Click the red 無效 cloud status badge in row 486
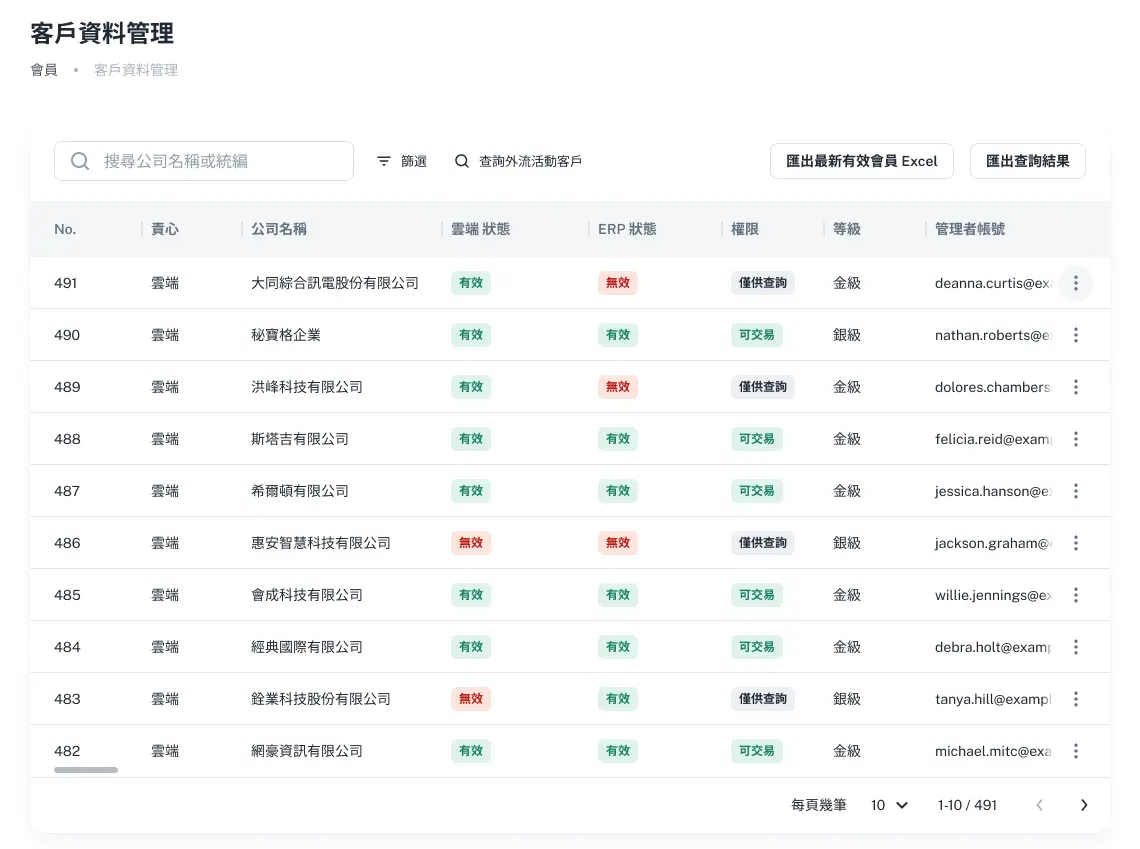The image size is (1140, 849). (x=471, y=543)
